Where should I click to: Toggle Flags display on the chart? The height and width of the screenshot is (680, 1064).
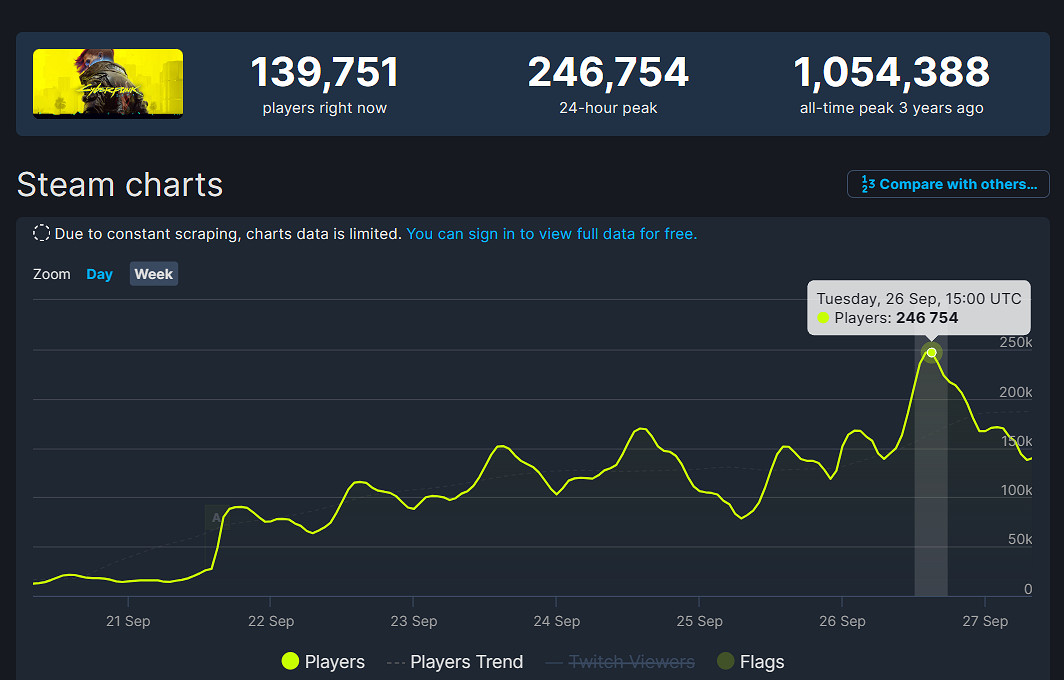[x=750, y=661]
